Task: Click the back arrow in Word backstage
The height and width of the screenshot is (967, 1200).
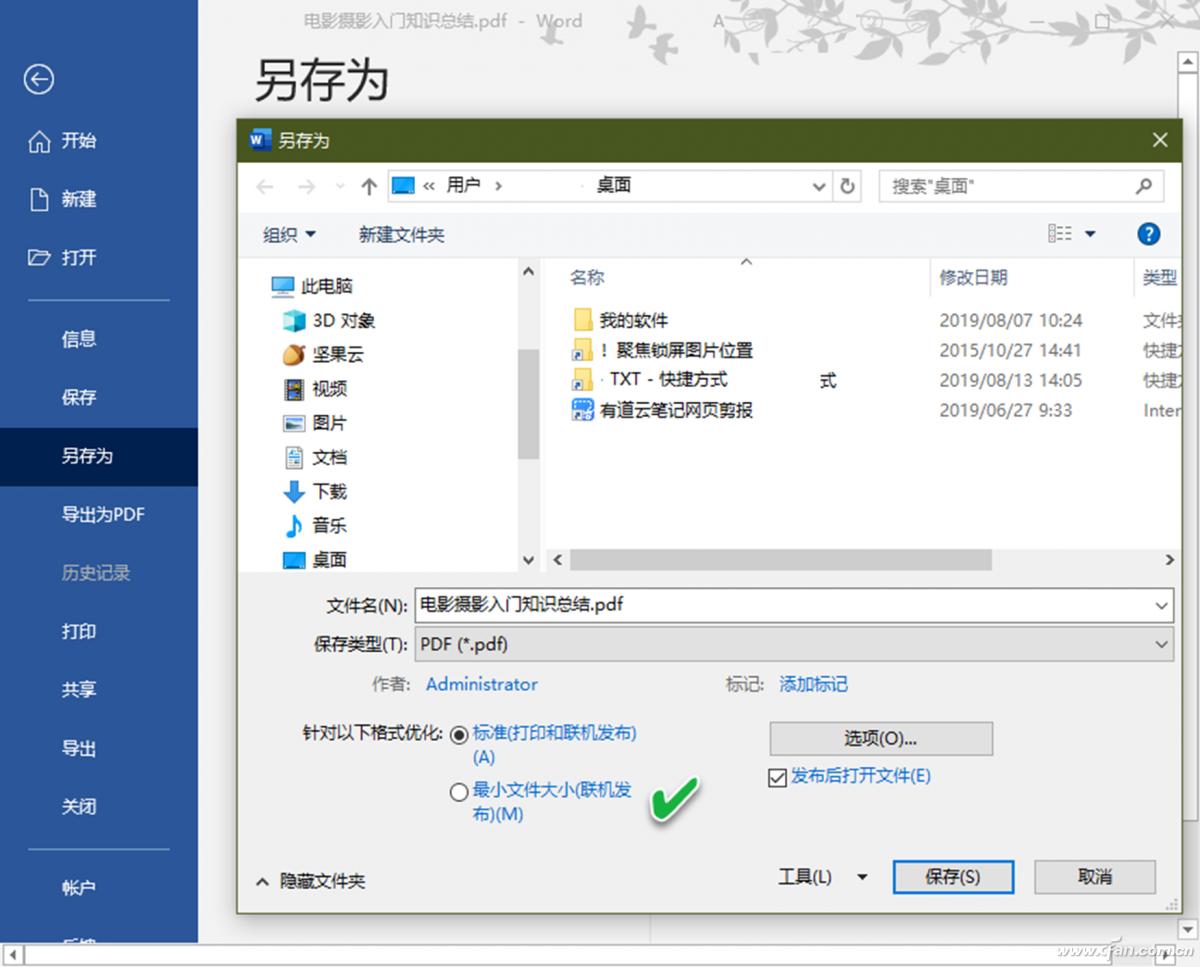Action: tap(39, 80)
